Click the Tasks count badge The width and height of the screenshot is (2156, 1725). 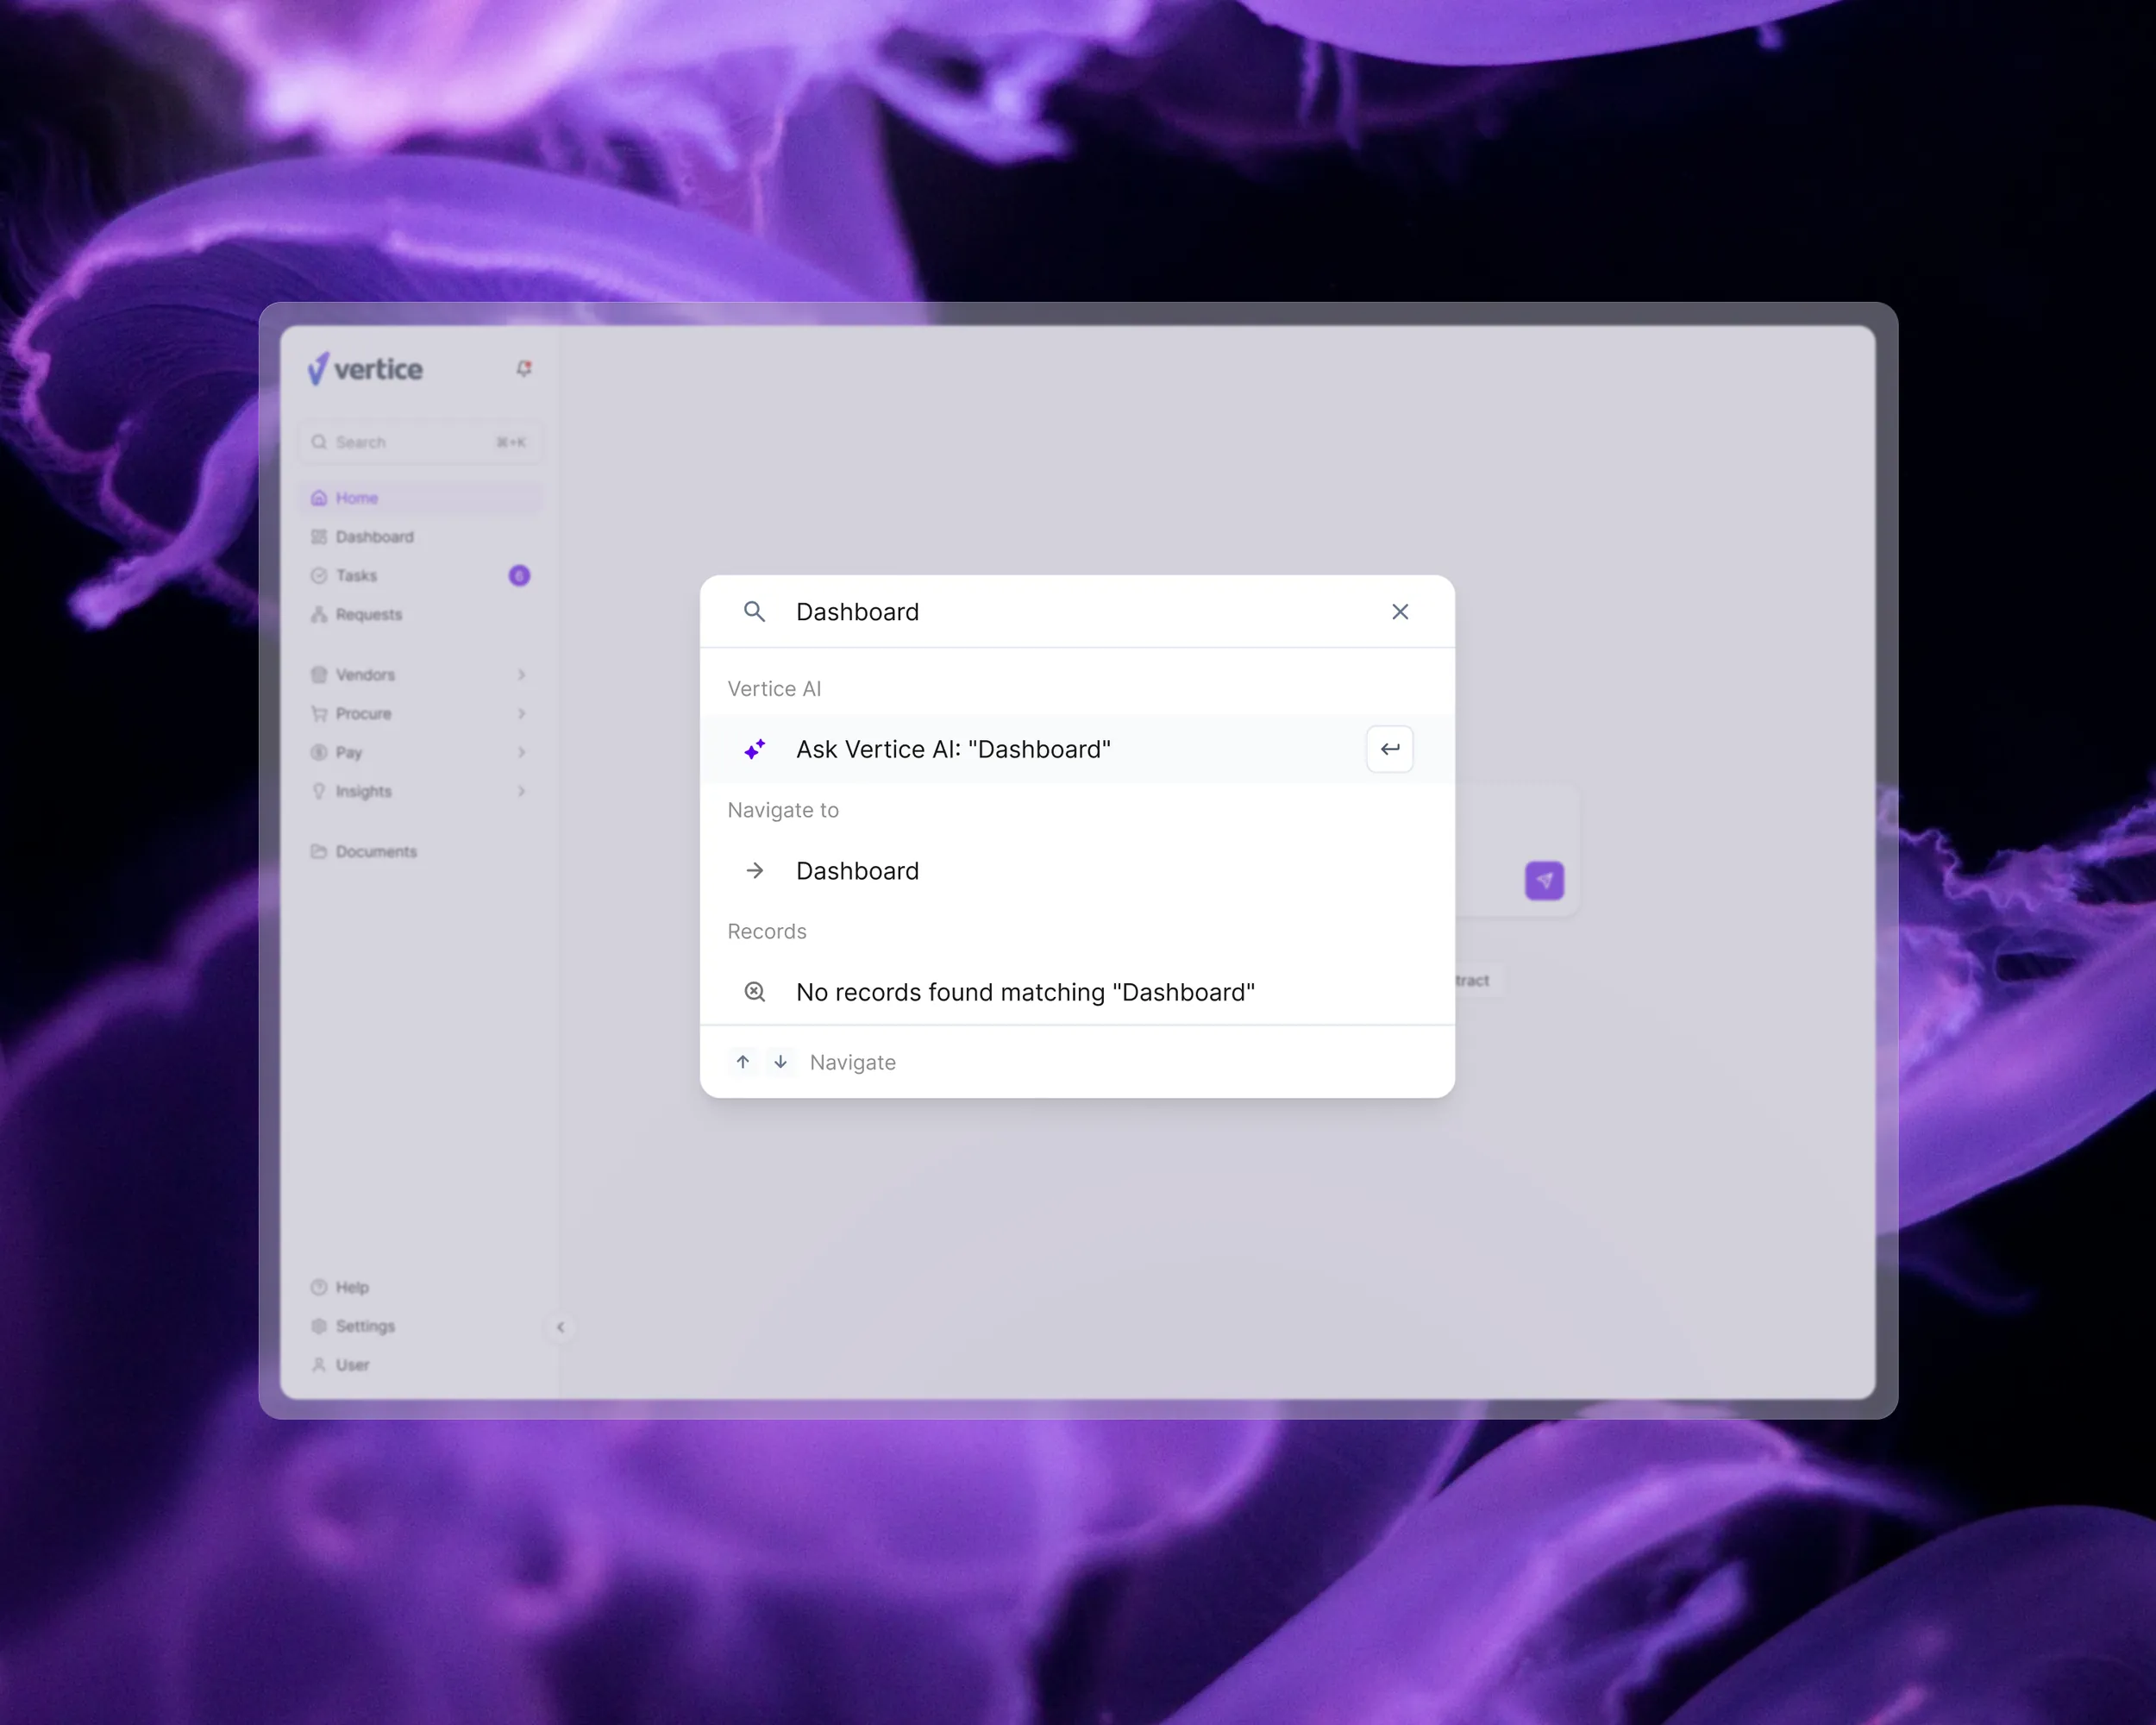pos(519,575)
